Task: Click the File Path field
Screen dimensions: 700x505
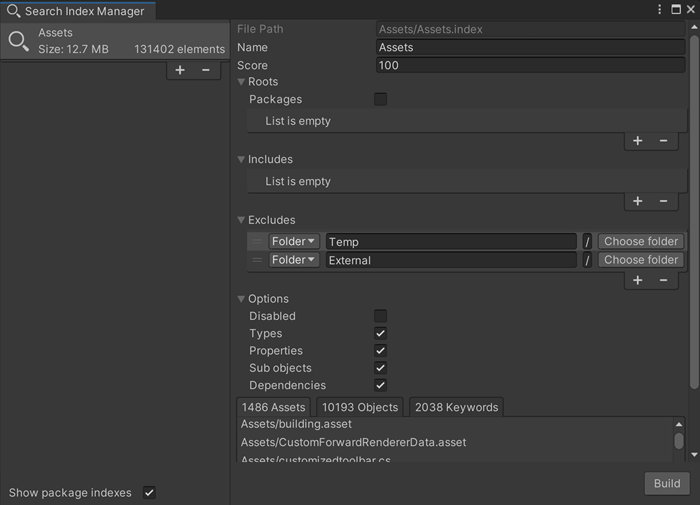Action: 530,29
